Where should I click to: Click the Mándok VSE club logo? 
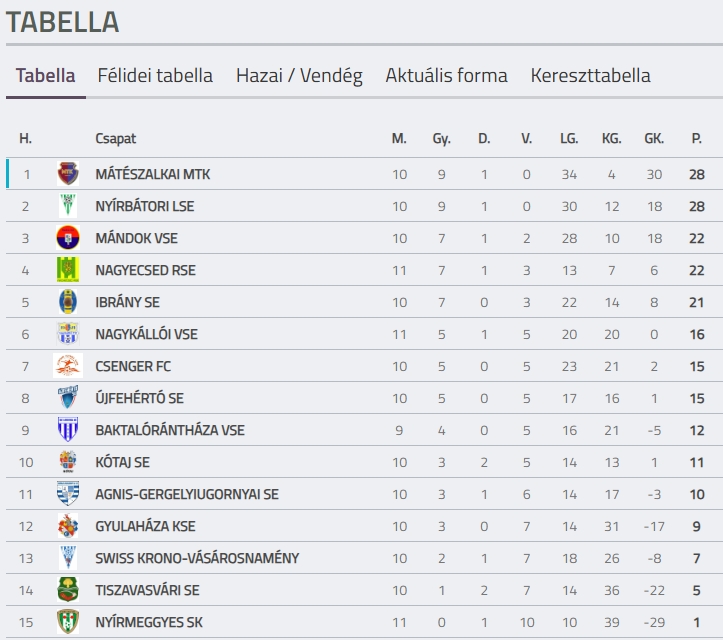click(x=67, y=238)
